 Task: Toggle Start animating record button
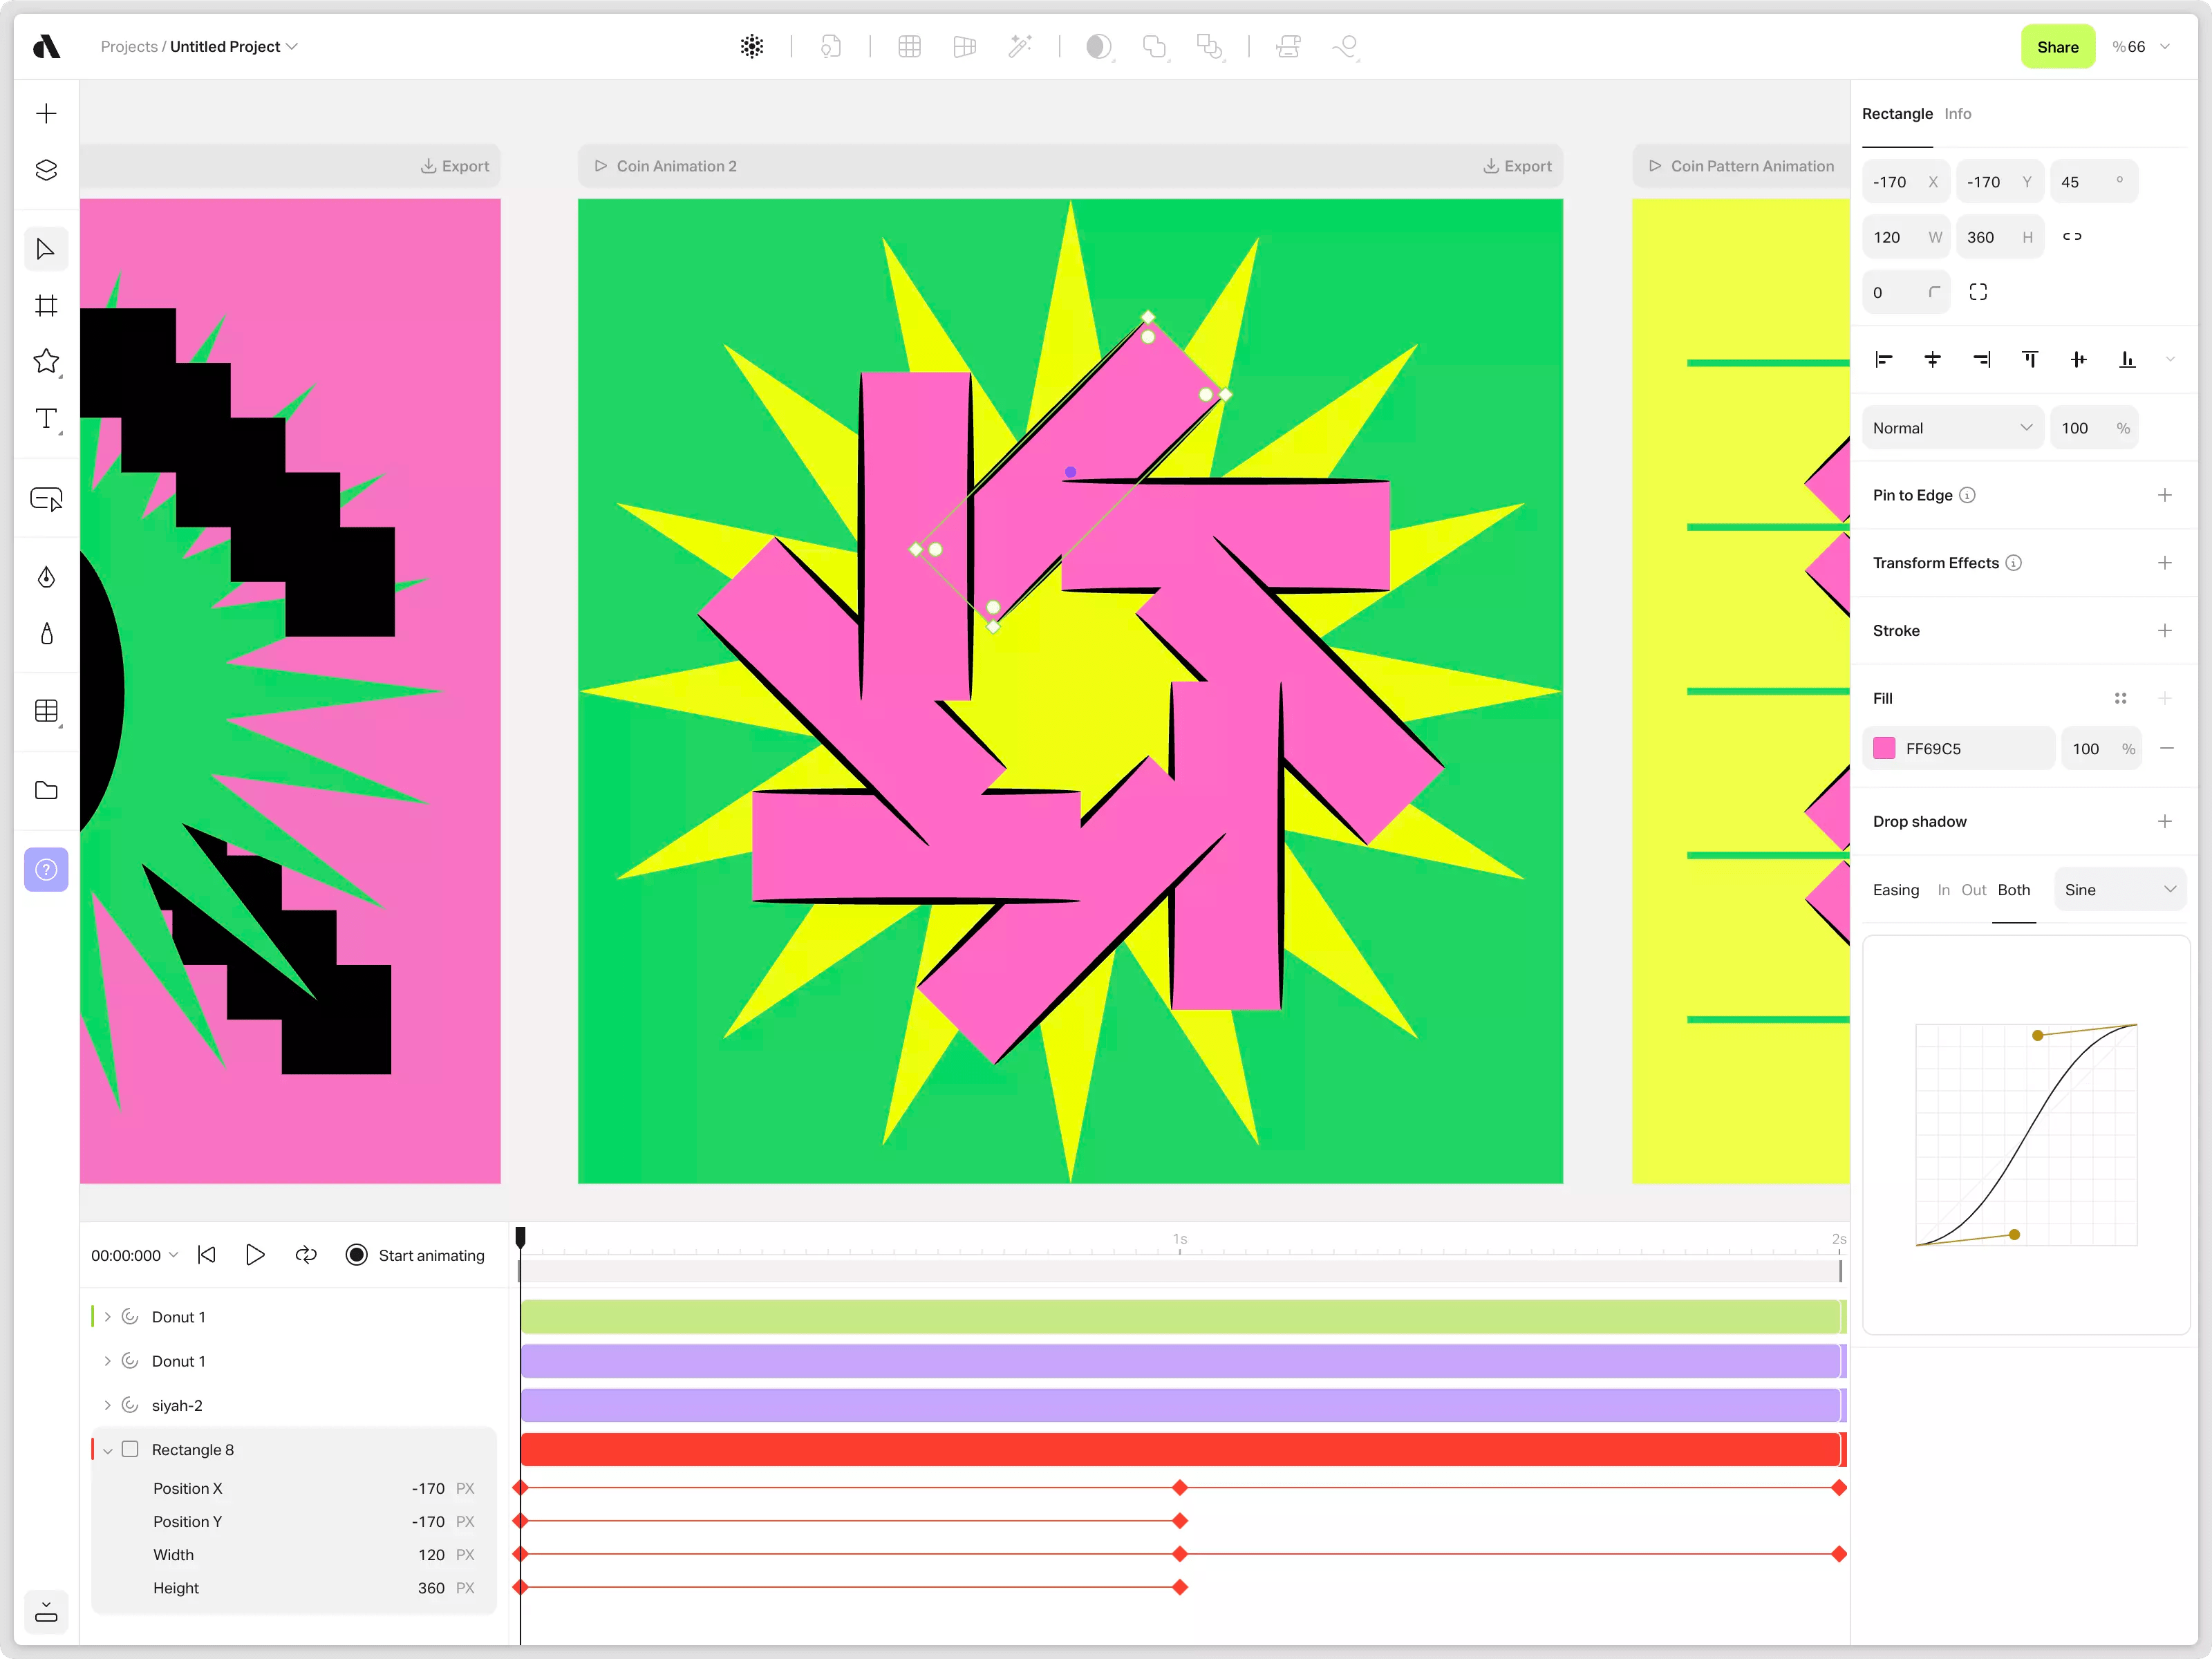(x=357, y=1254)
